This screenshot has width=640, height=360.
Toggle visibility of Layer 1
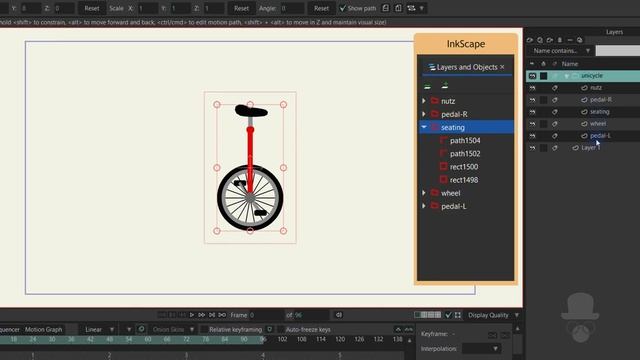click(532, 148)
